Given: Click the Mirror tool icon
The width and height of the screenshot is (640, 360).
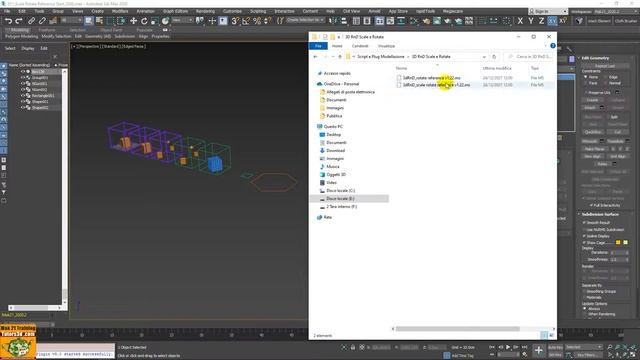Looking at the screenshot, I should pos(333,20).
